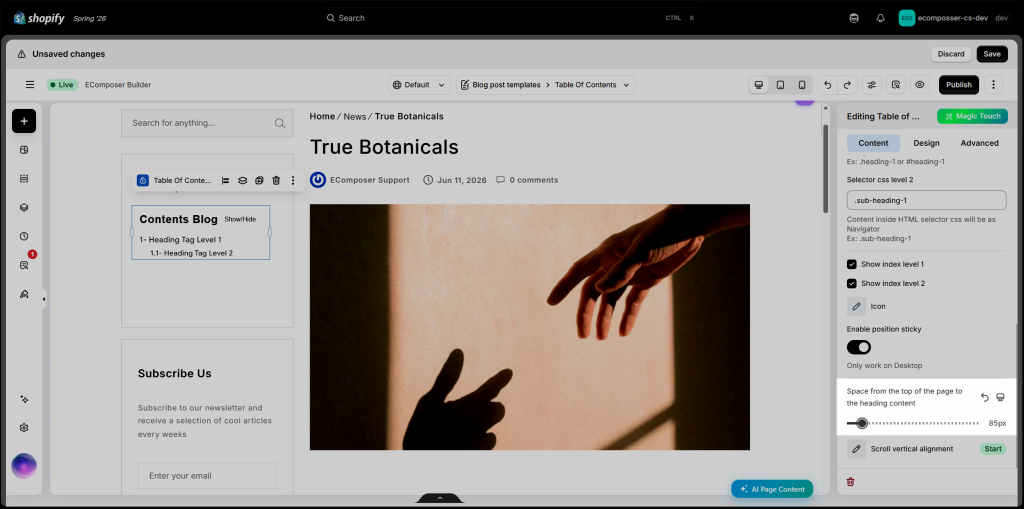The width and height of the screenshot is (1024, 509).
Task: Delete the Table Of Contents element
Action: [x=276, y=180]
